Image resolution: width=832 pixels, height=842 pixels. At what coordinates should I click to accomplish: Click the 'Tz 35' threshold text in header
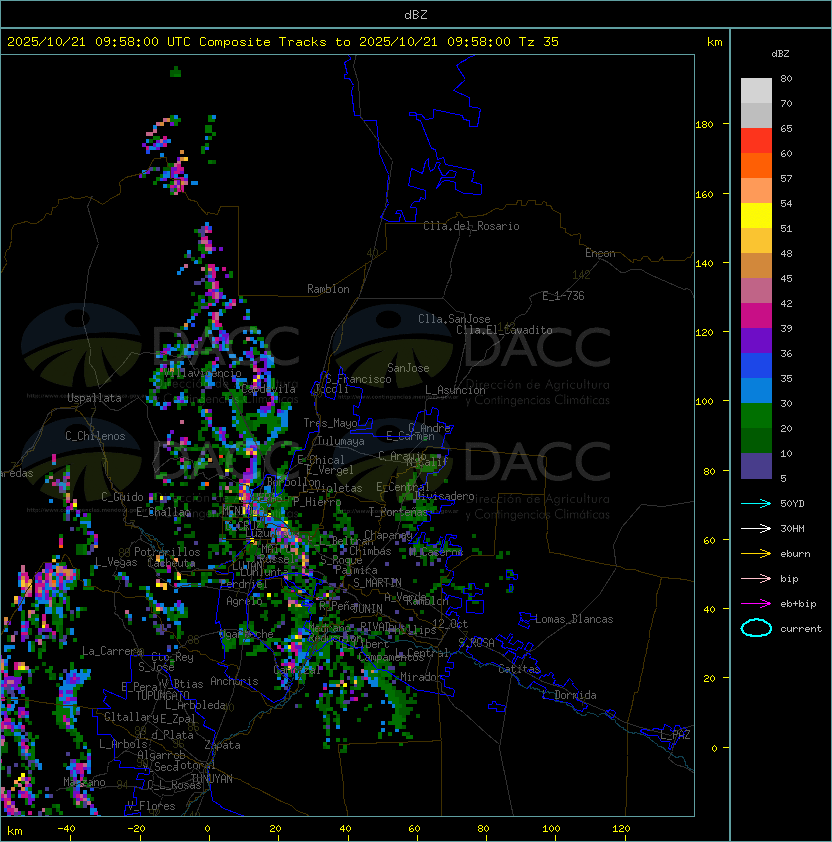pos(539,42)
